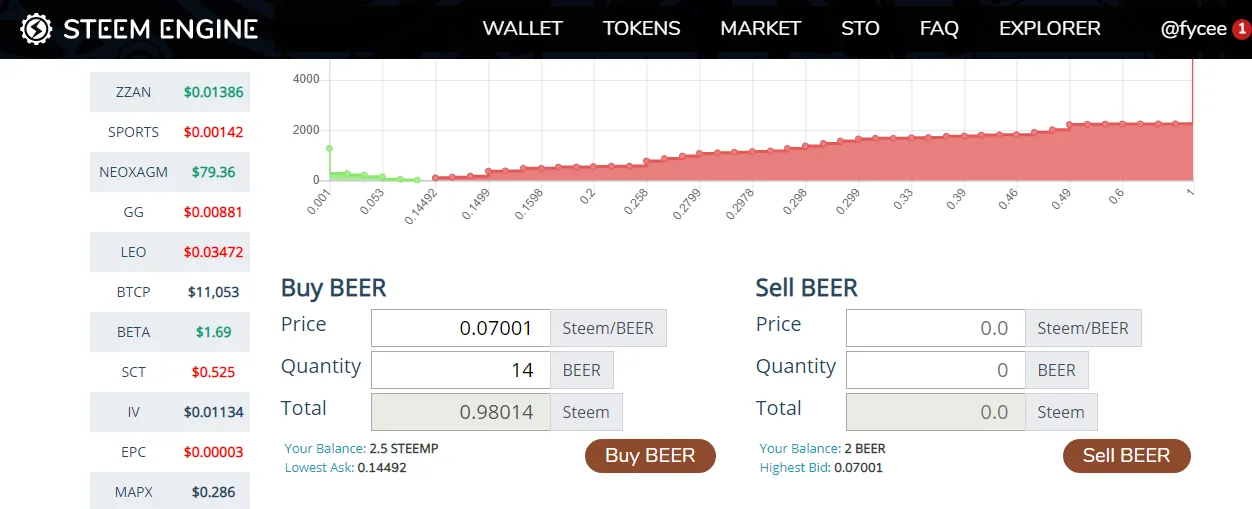Click the Buy BEER price input field
The width and height of the screenshot is (1252, 509).
(461, 328)
